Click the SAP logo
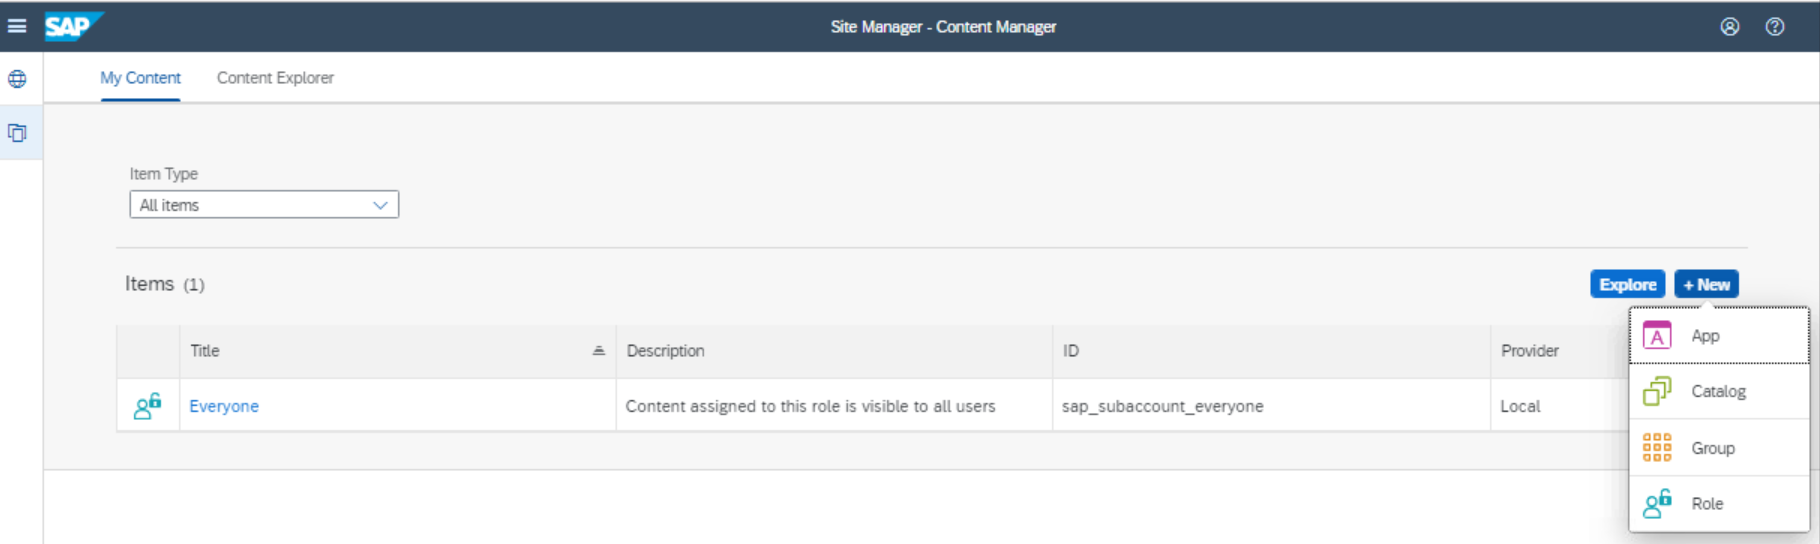Screen dimensions: 1820x544 coord(72,26)
